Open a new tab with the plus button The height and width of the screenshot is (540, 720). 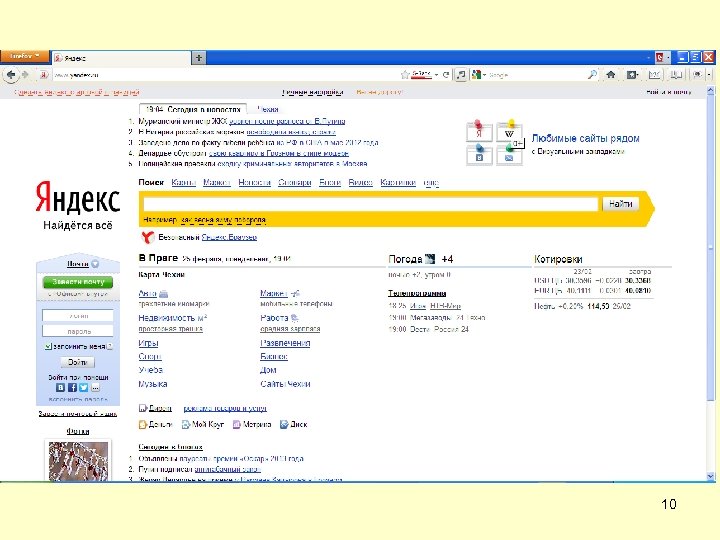click(x=199, y=58)
